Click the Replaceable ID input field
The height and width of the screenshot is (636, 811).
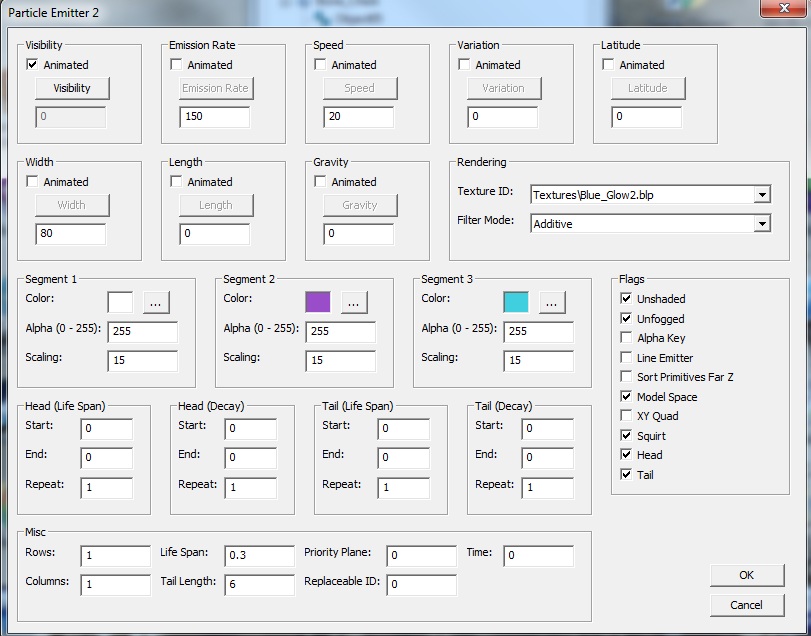[x=422, y=585]
